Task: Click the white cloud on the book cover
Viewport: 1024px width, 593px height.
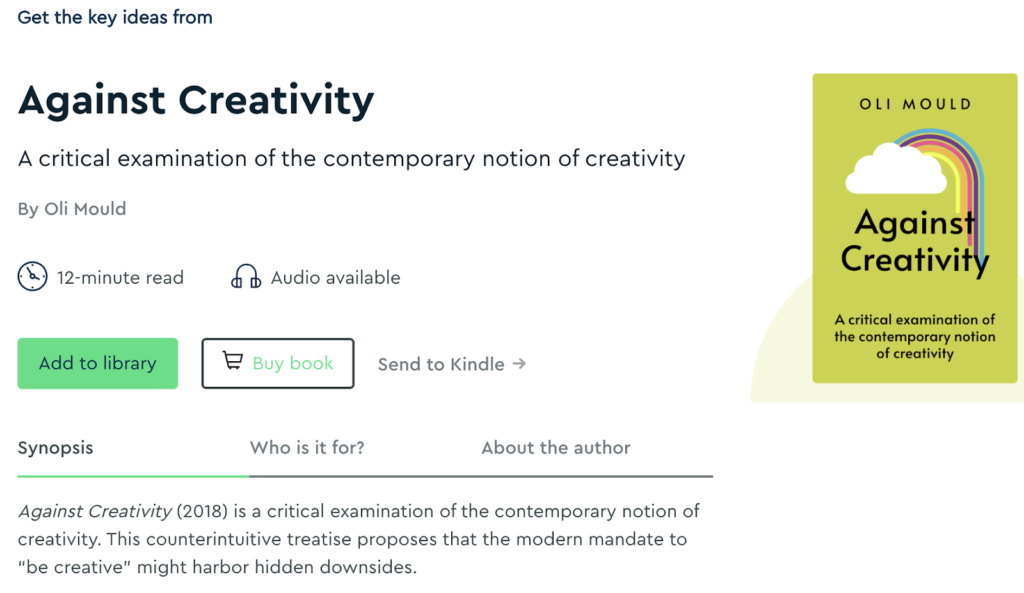Action: (895, 170)
